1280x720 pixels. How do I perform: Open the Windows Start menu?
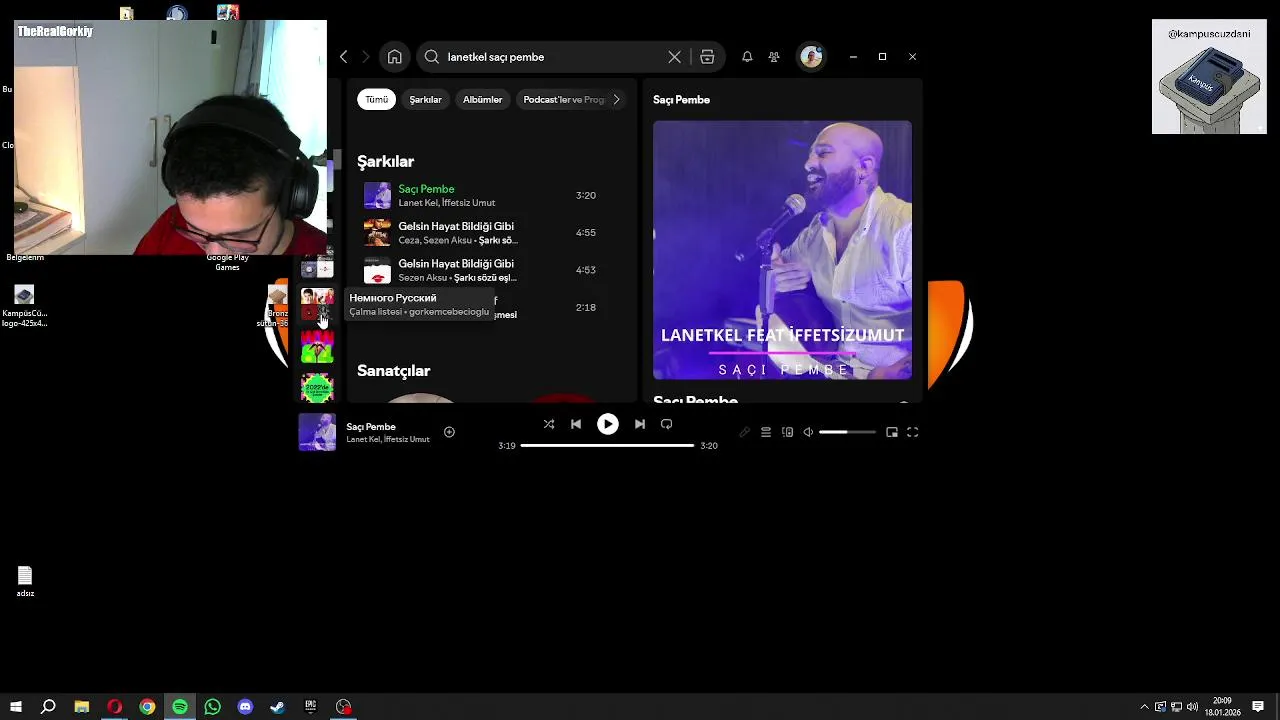coord(16,707)
